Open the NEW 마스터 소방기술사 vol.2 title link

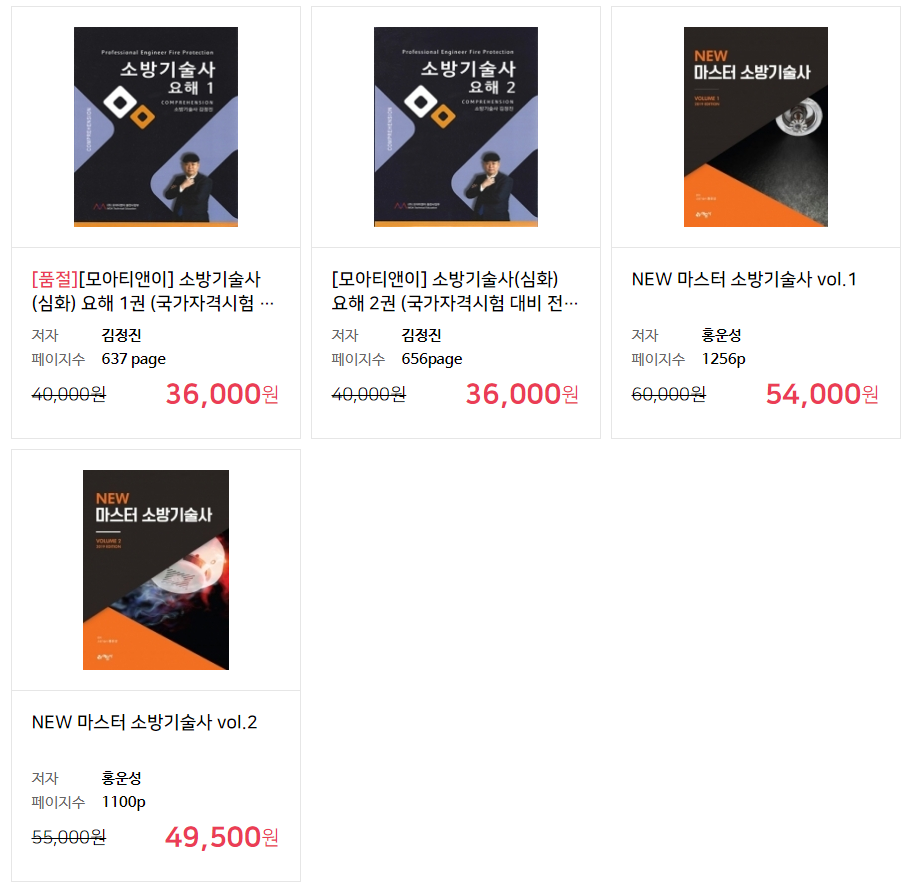coord(144,723)
